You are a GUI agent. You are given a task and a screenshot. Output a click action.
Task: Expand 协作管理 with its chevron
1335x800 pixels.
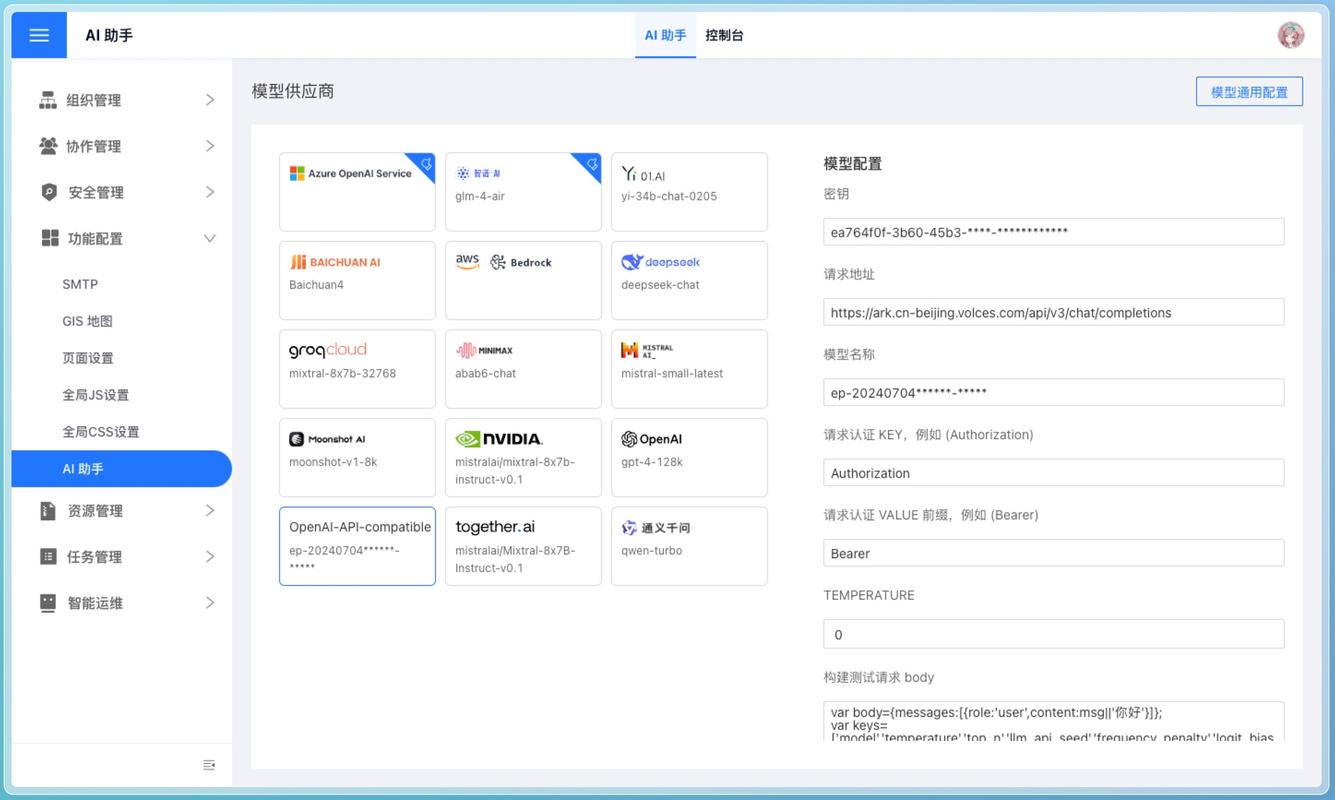coord(210,146)
